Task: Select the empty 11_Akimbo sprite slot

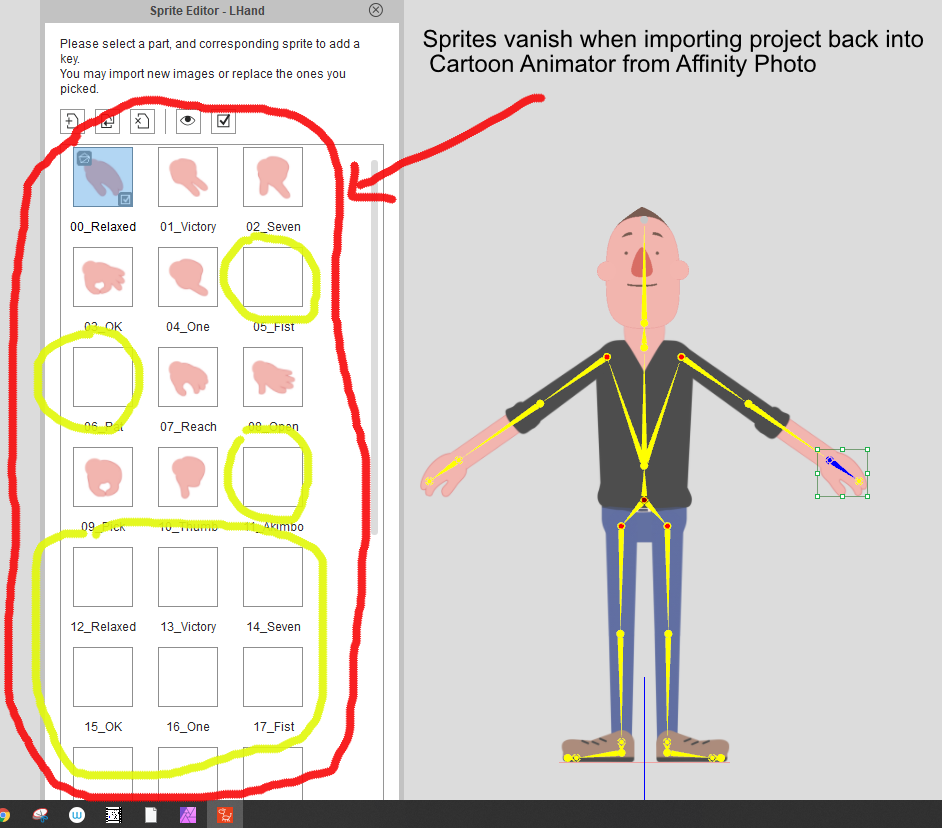Action: pos(273,477)
